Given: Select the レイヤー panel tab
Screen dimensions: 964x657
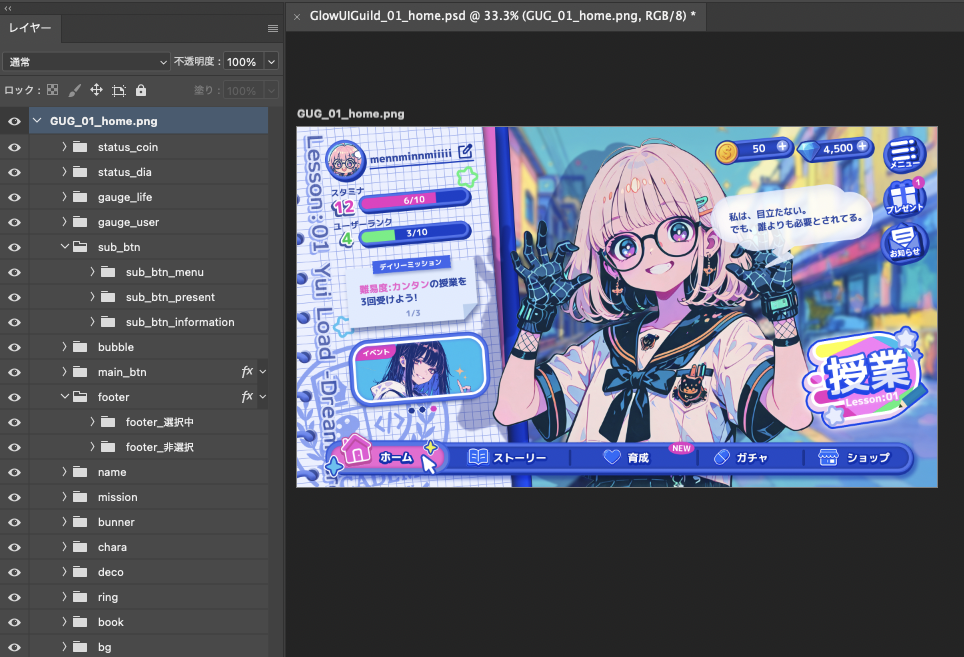Looking at the screenshot, I should coord(31,29).
